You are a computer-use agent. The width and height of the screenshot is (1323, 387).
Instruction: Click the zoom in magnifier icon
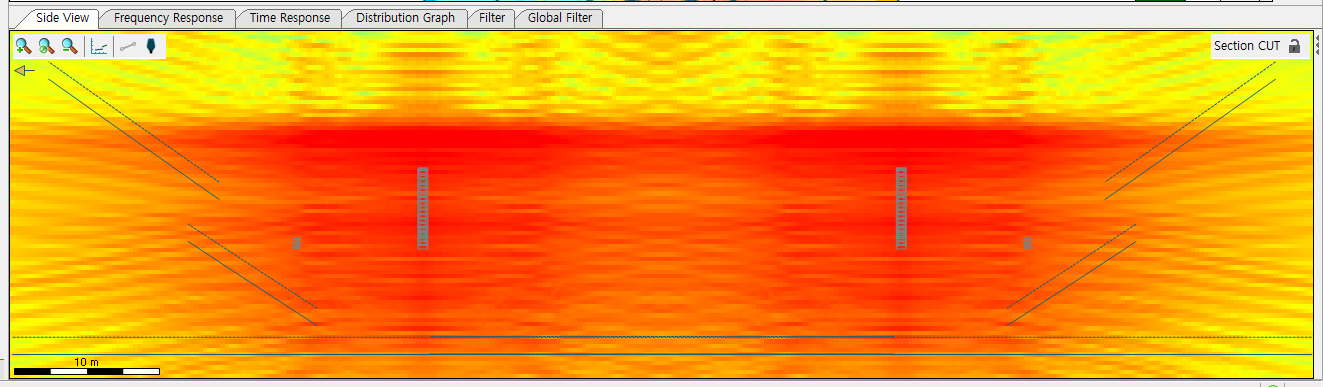tap(22, 46)
